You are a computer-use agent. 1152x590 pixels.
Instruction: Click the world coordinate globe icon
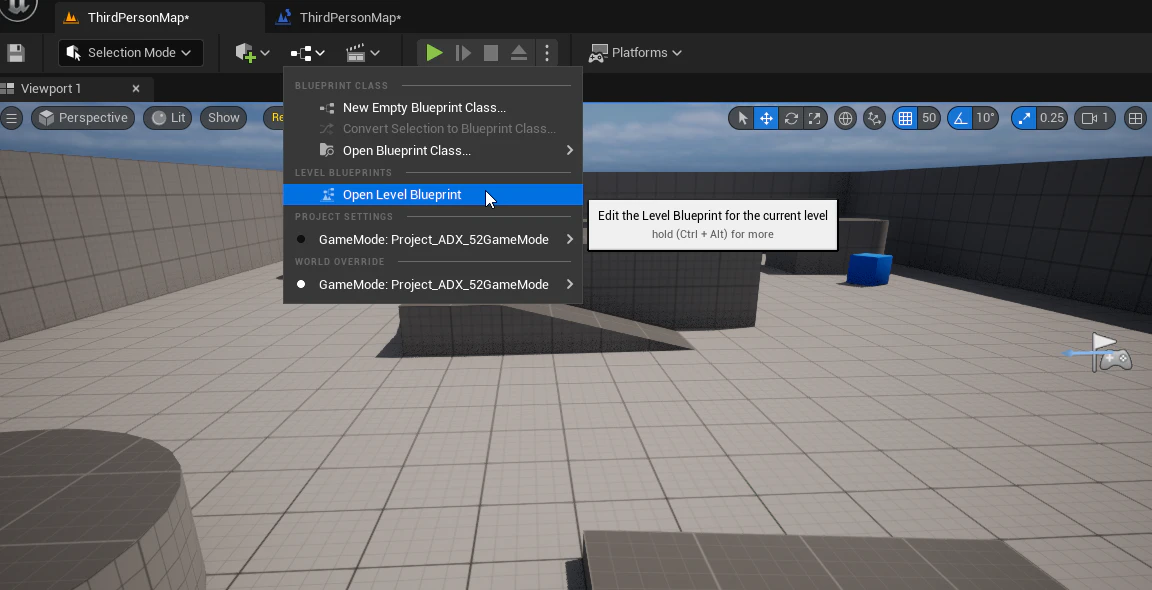pyautogui.click(x=846, y=118)
